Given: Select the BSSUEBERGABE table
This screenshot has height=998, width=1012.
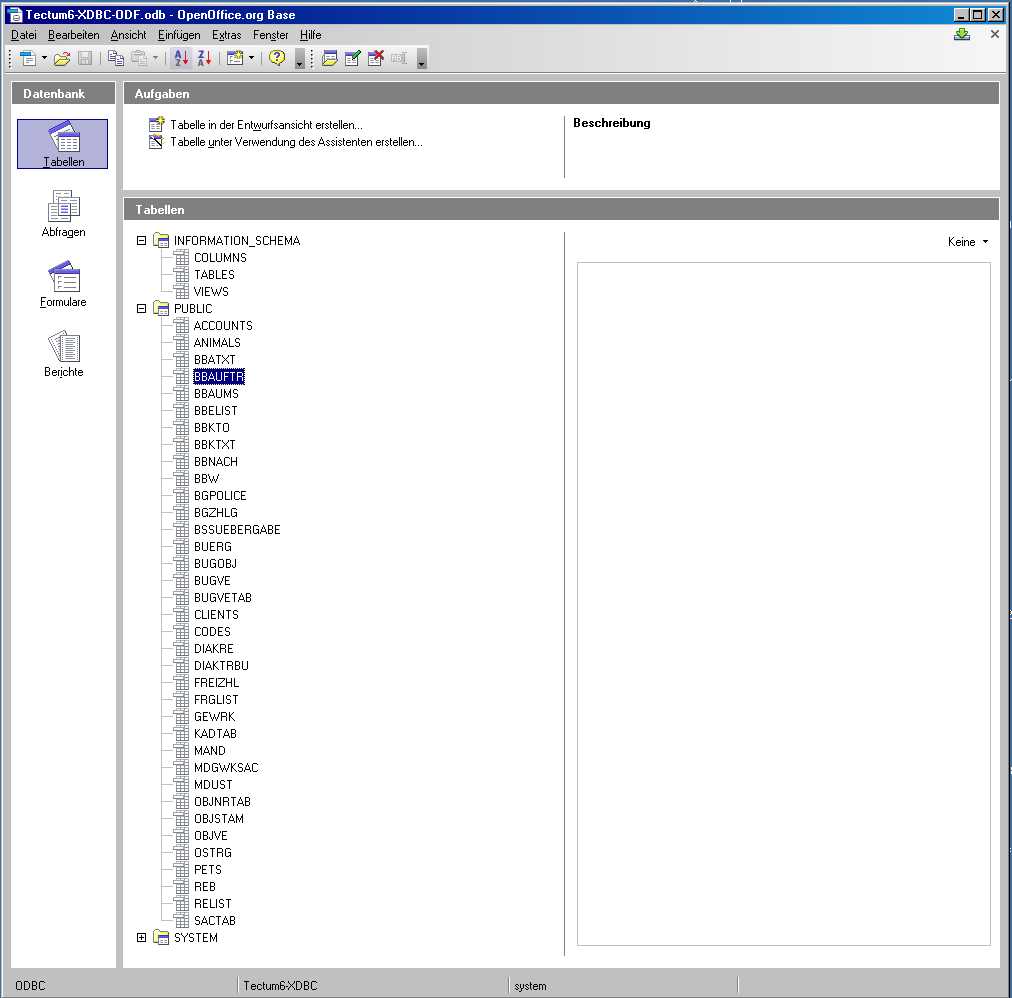Looking at the screenshot, I should [237, 529].
